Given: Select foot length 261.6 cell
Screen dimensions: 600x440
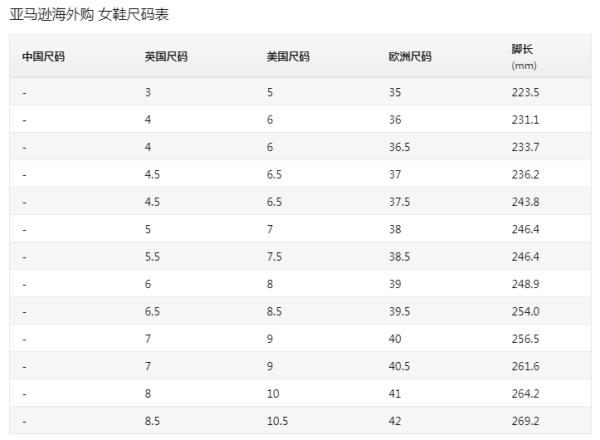Looking at the screenshot, I should (525, 367).
